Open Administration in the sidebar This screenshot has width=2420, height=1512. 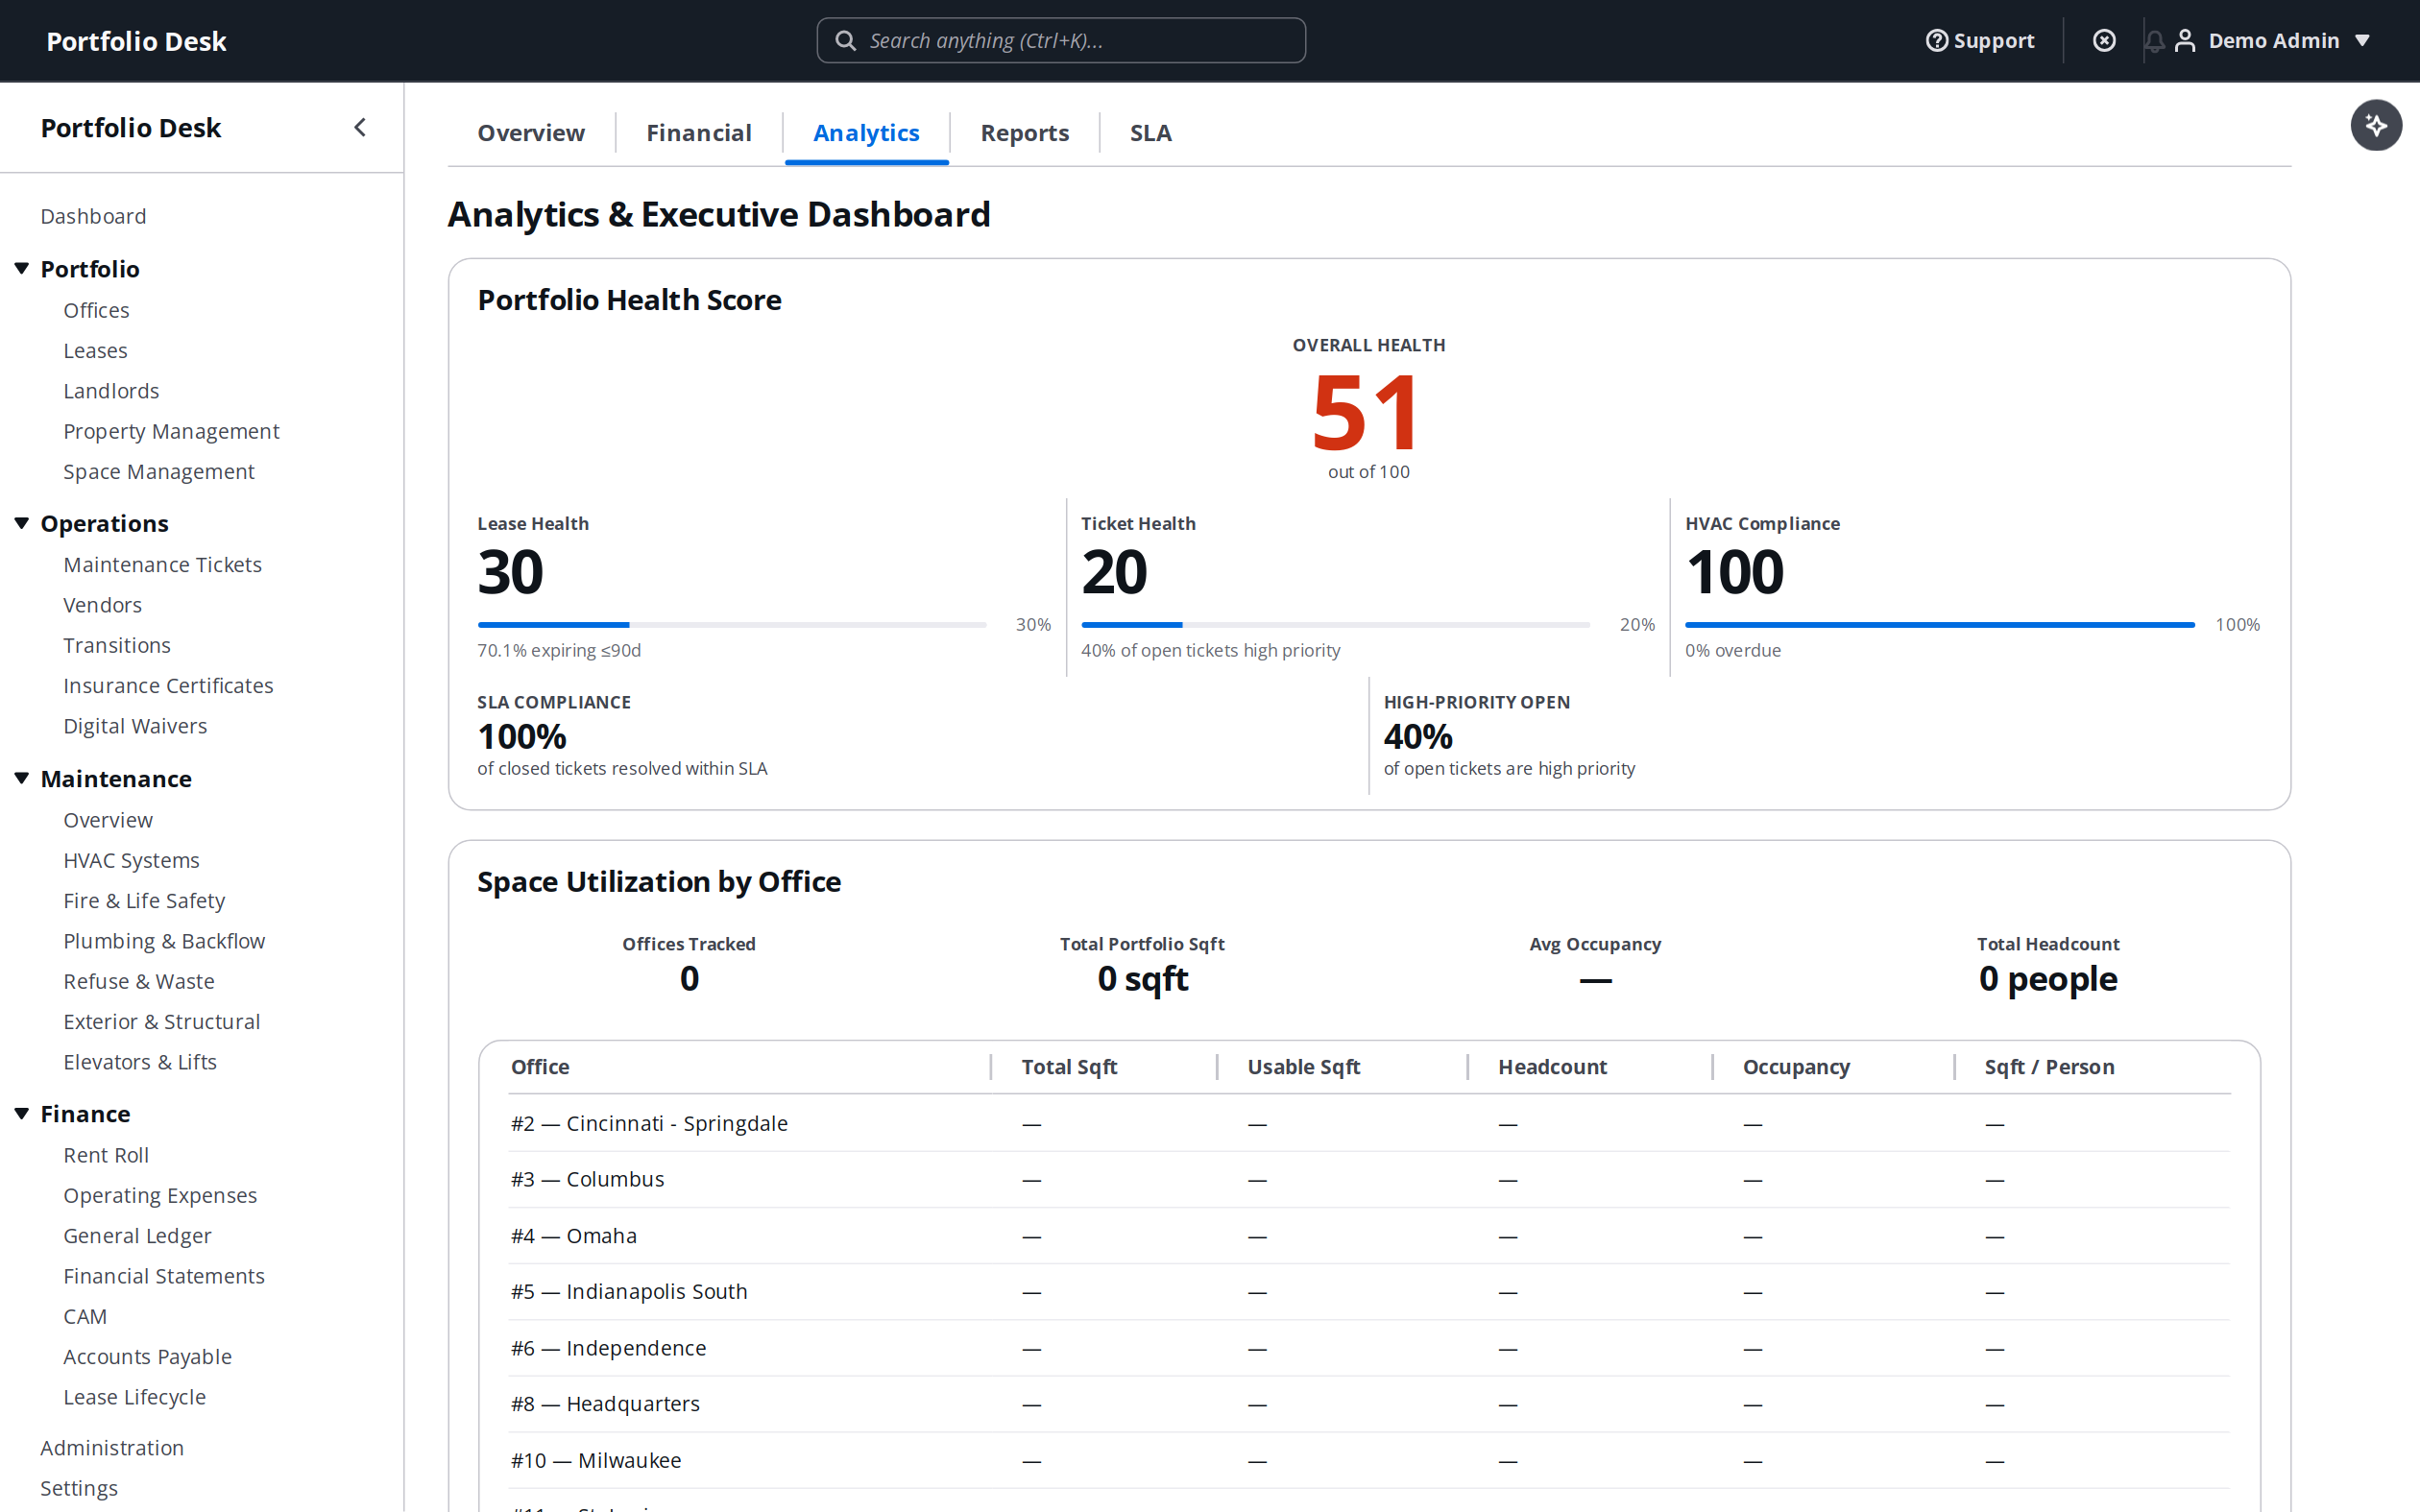[112, 1448]
